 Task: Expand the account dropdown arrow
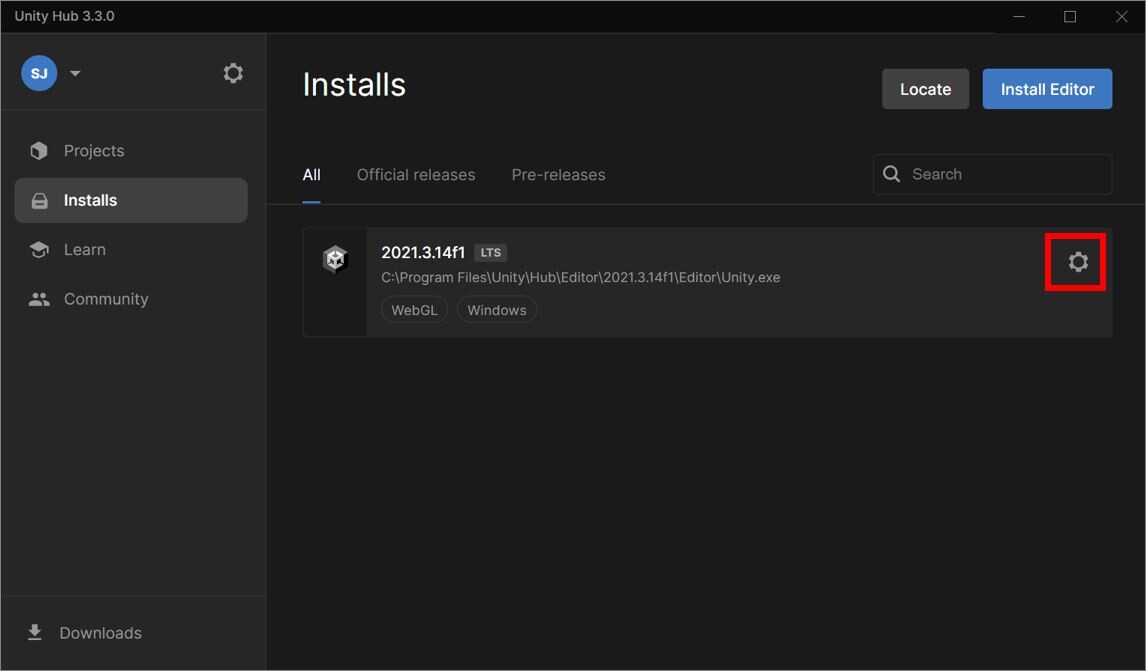(x=75, y=73)
